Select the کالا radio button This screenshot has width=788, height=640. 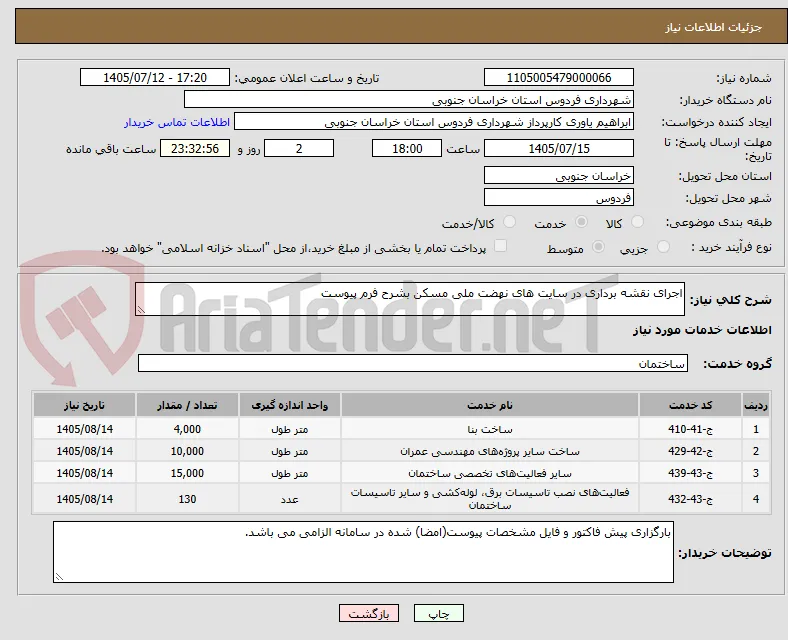pyautogui.click(x=637, y=222)
